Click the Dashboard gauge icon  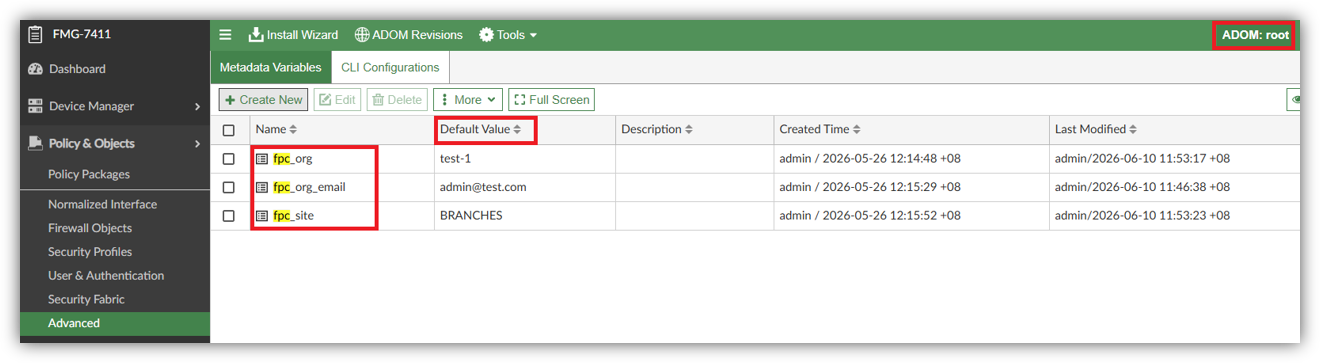36,69
